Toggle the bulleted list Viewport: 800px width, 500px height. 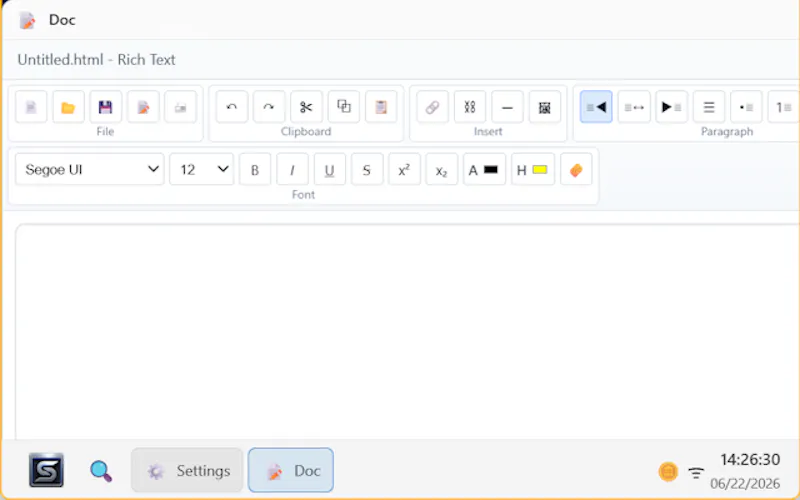746,107
